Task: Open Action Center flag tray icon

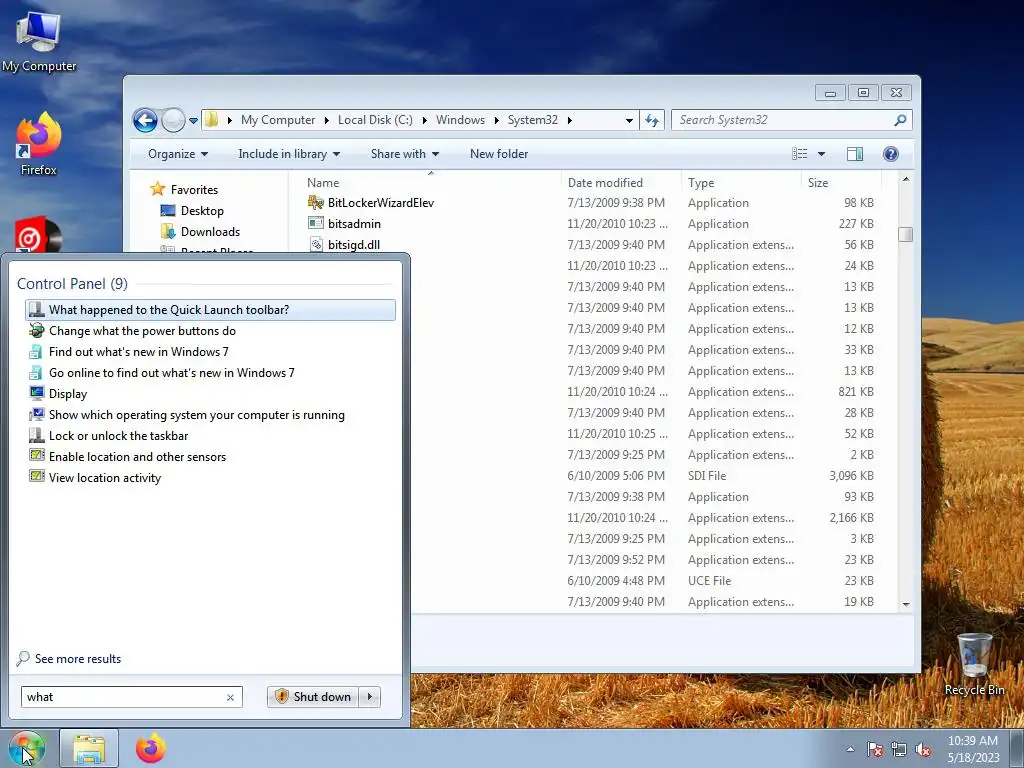Action: tap(875, 750)
